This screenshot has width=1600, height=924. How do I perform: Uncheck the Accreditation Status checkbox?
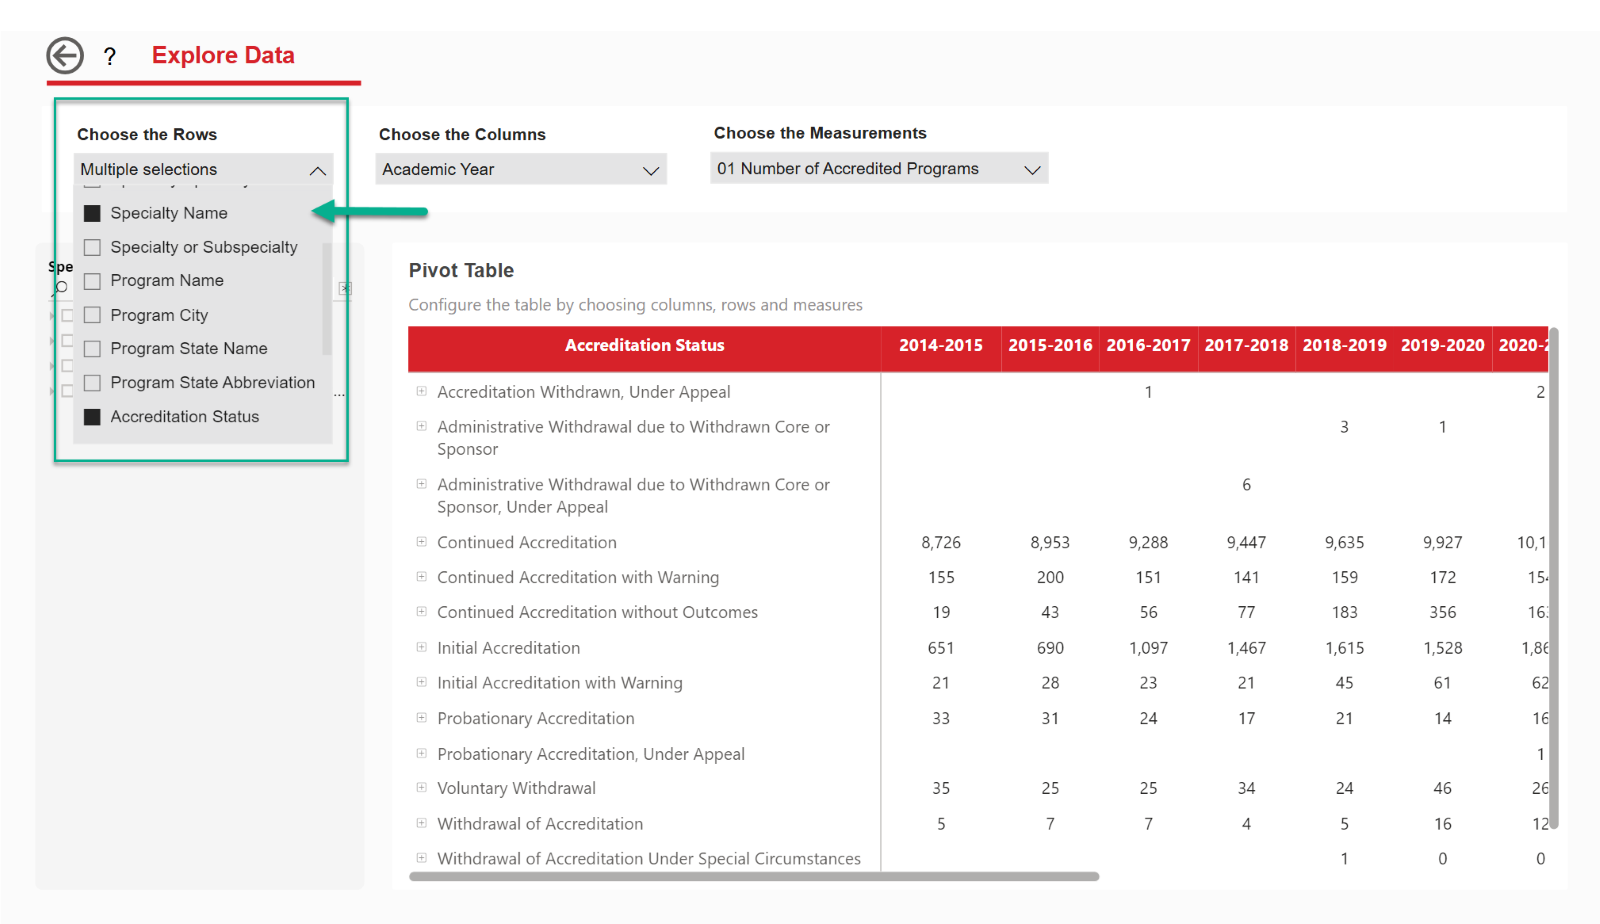click(92, 417)
